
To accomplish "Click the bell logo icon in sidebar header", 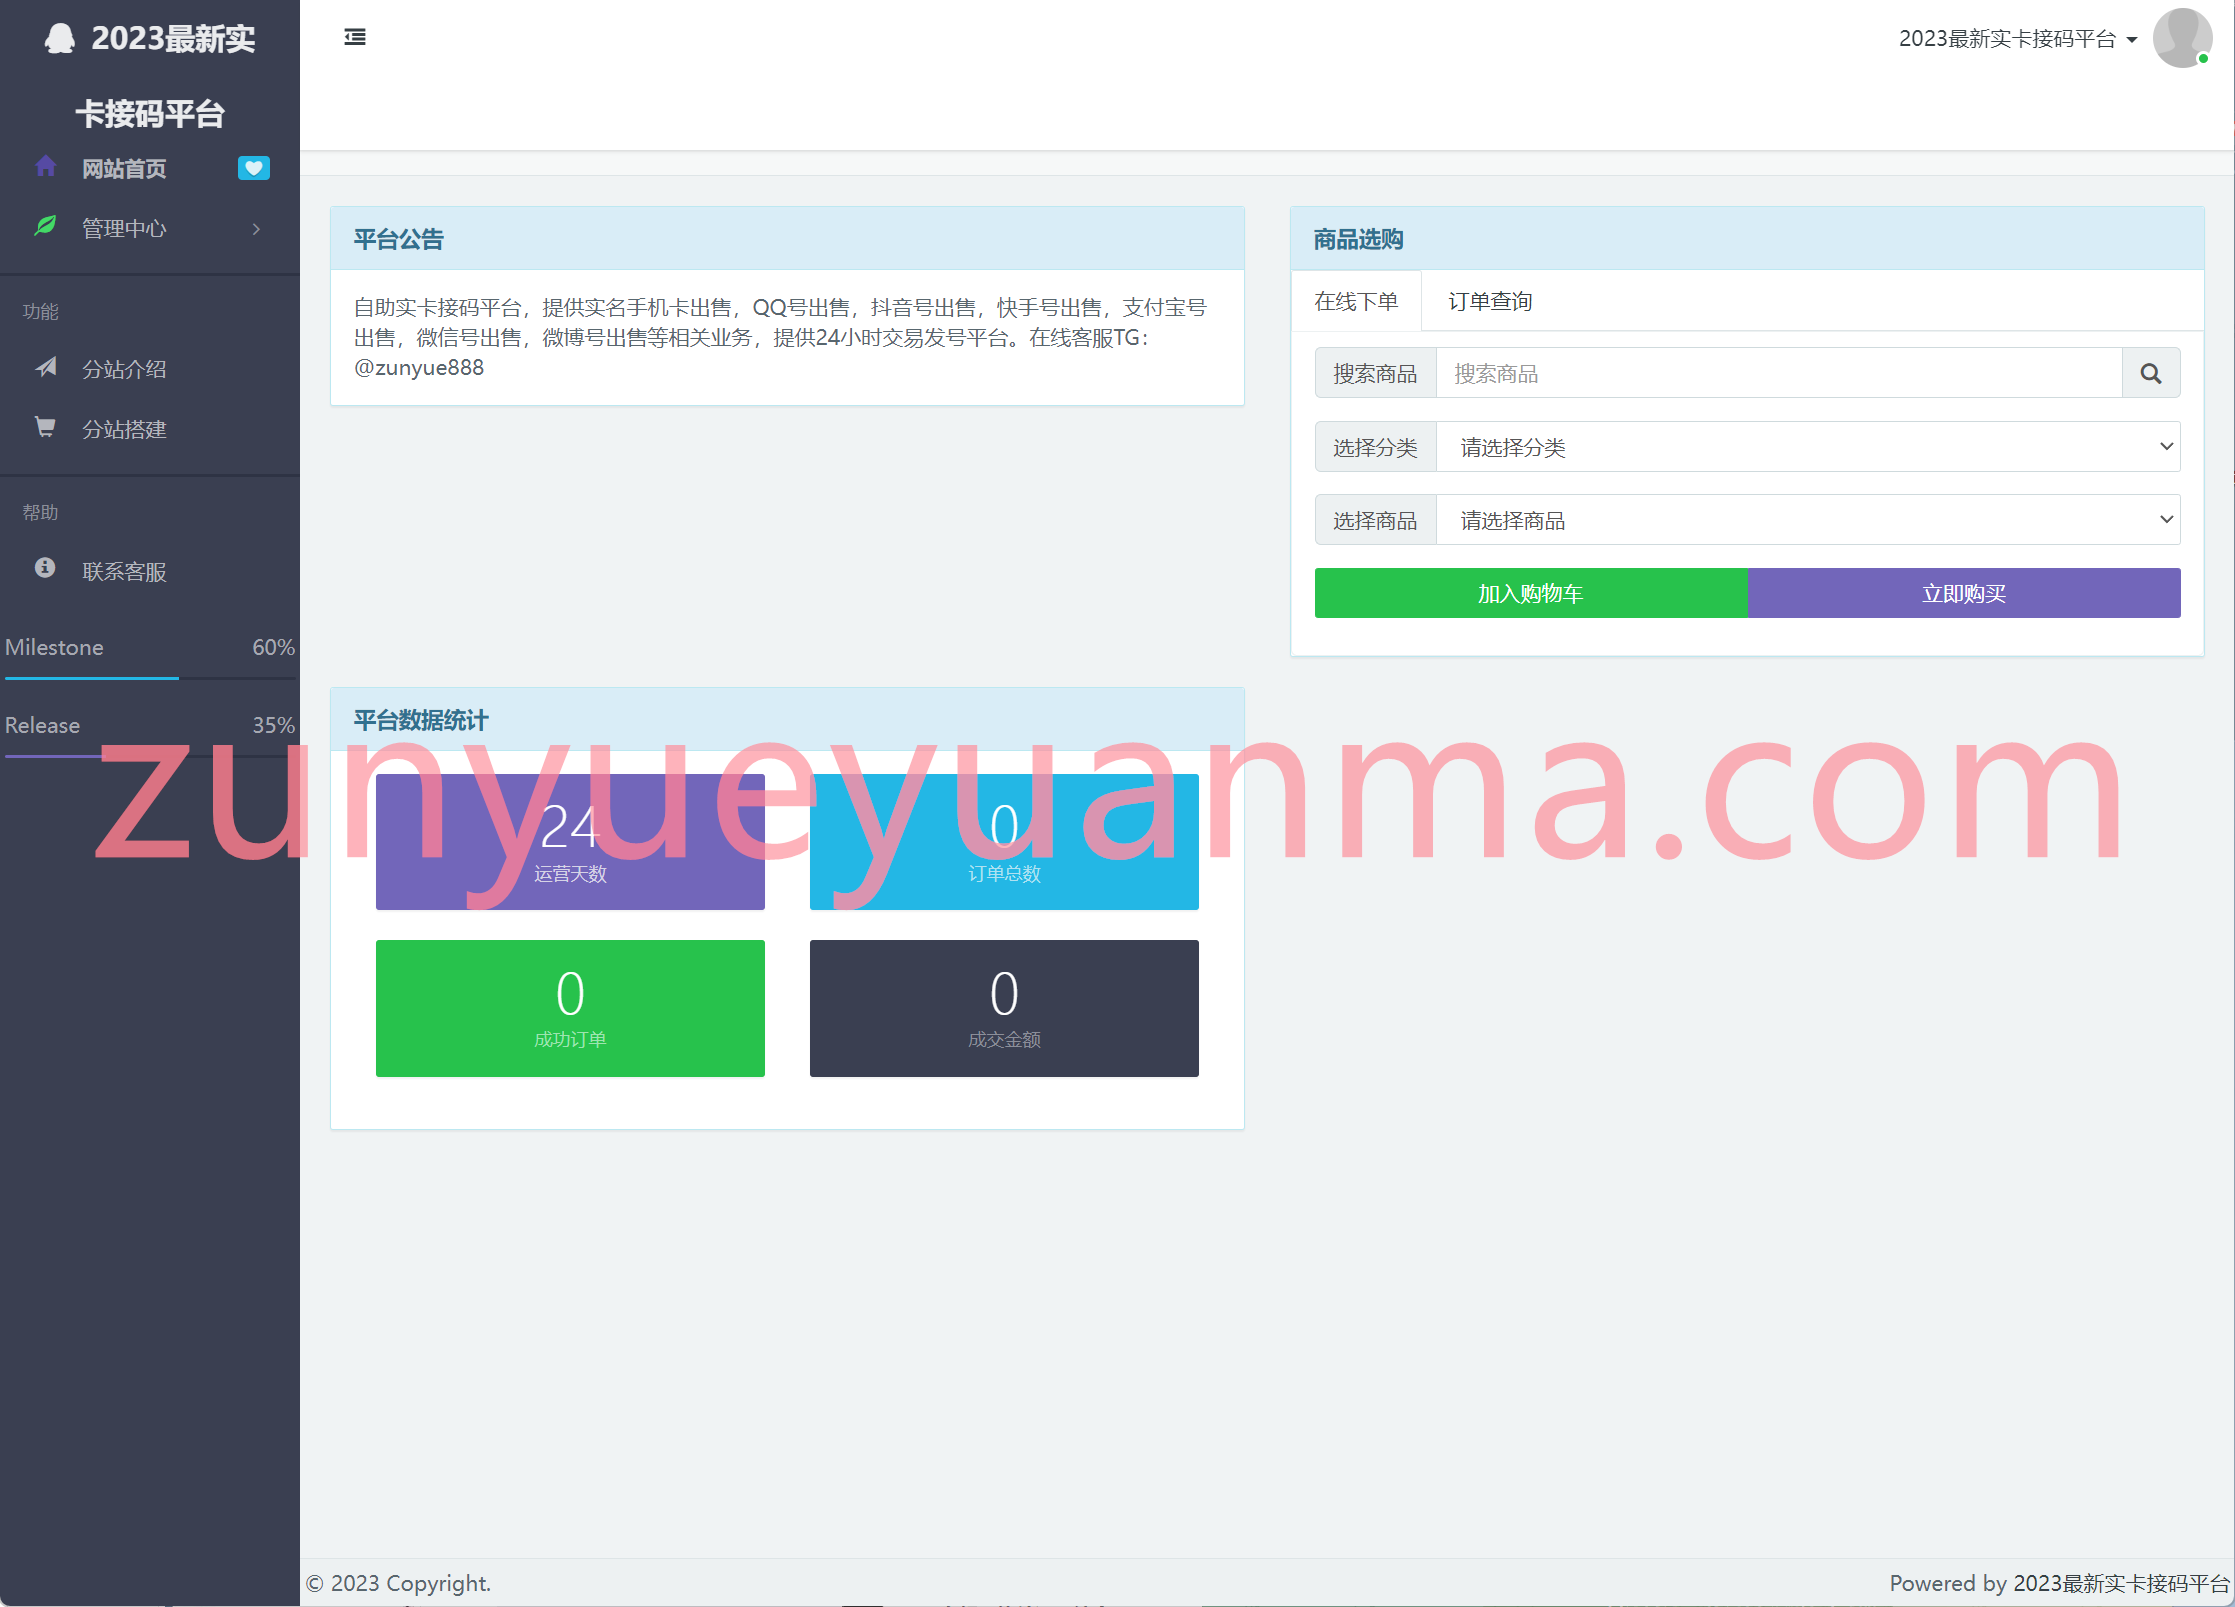I will (x=60, y=39).
